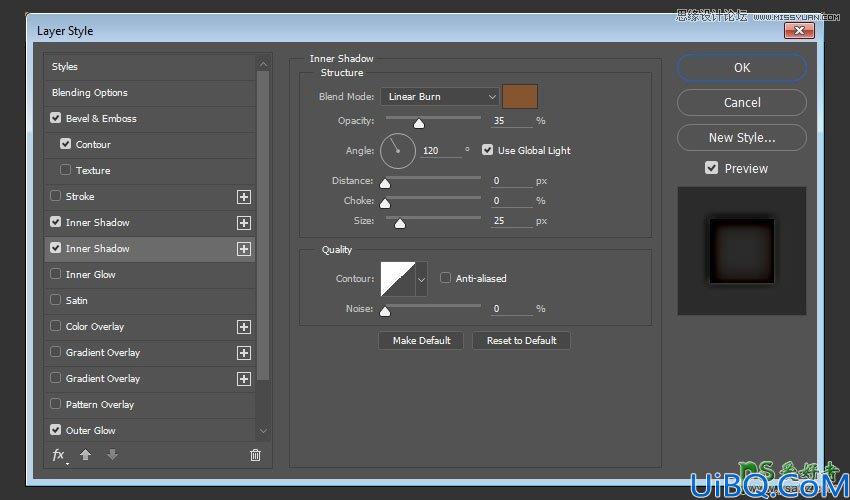The height and width of the screenshot is (500, 850).
Task: Click Reset to Default button
Action: [521, 341]
